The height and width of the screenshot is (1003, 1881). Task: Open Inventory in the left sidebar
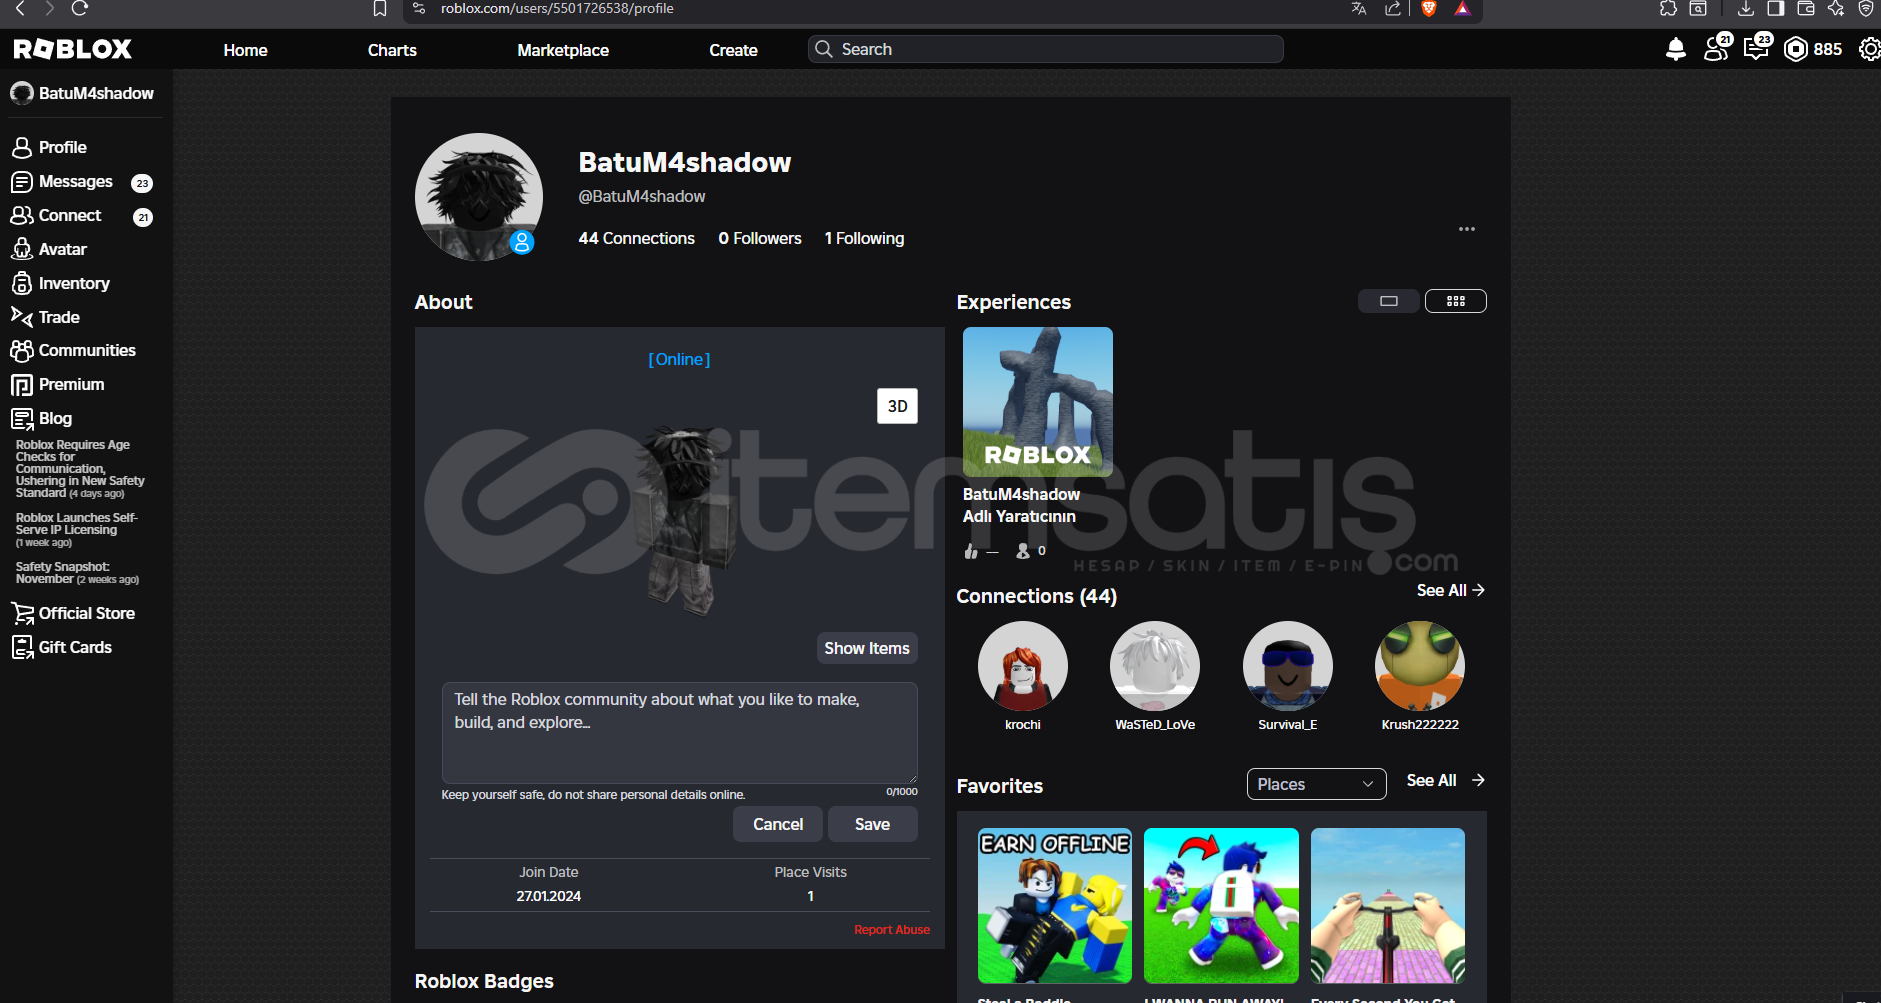point(60,283)
